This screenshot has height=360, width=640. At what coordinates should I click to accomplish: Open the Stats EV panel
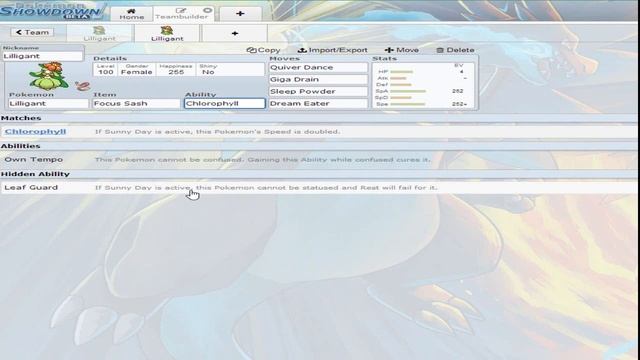point(423,85)
